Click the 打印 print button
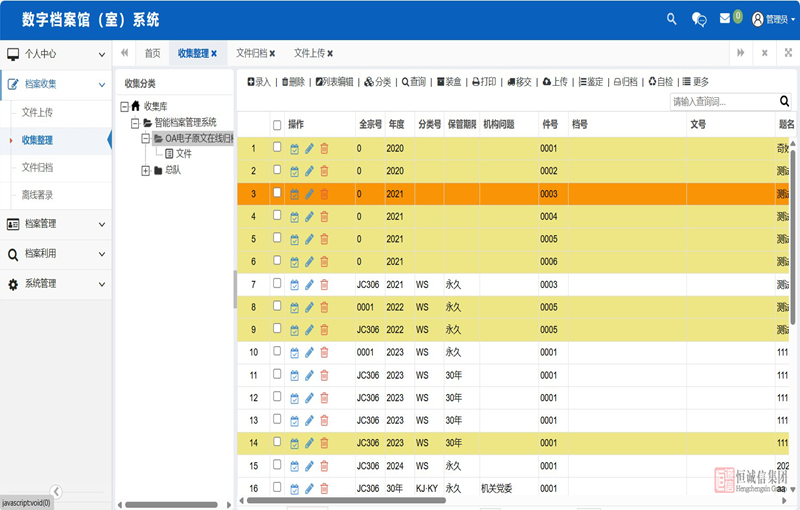Image resolution: width=800 pixels, height=510 pixels. [x=484, y=82]
